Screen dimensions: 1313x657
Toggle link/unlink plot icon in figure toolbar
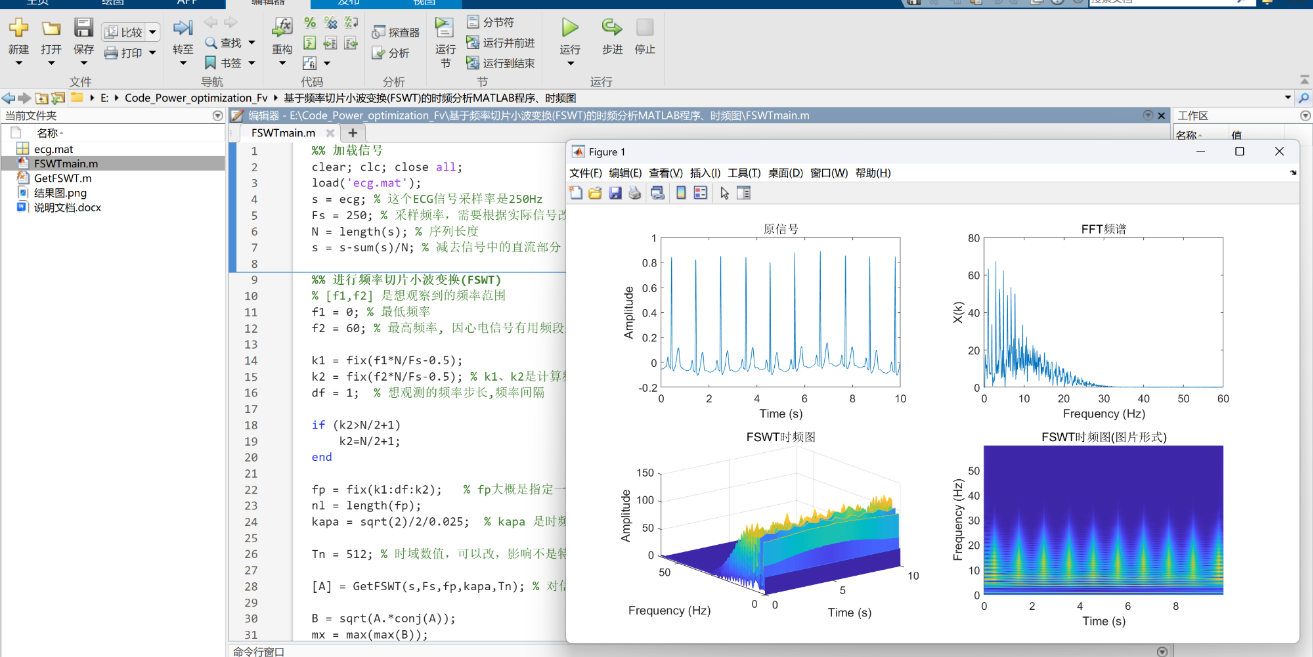point(657,193)
